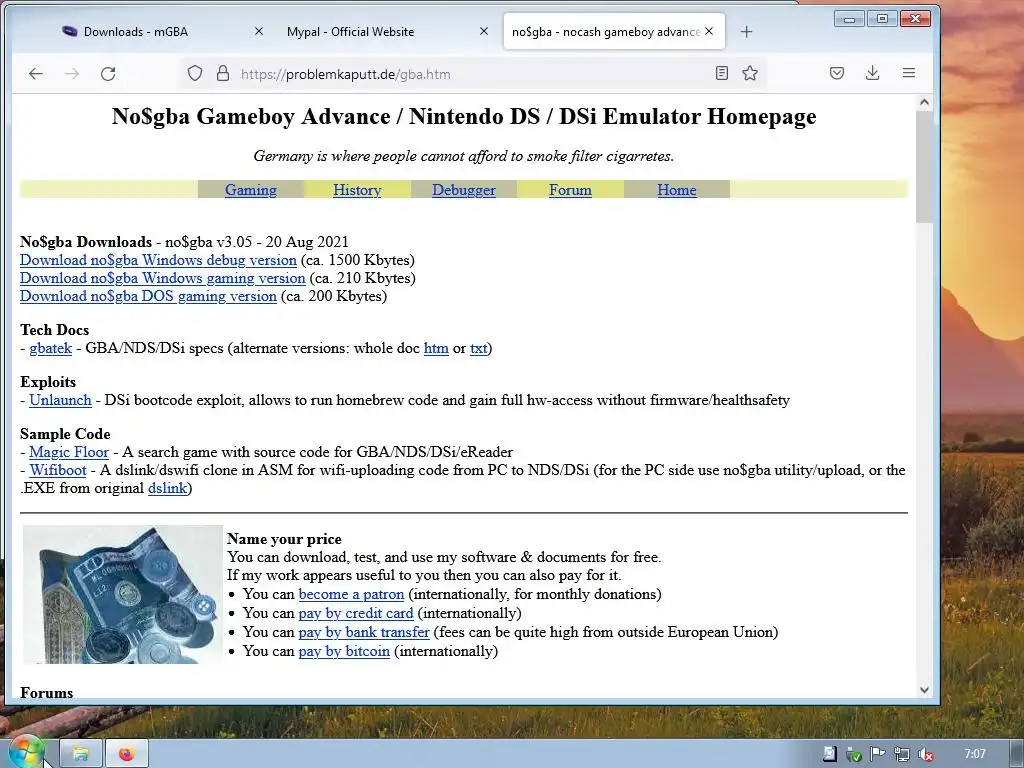1024x768 pixels.
Task: Download no$gba DOS gaming version
Action: [148, 296]
